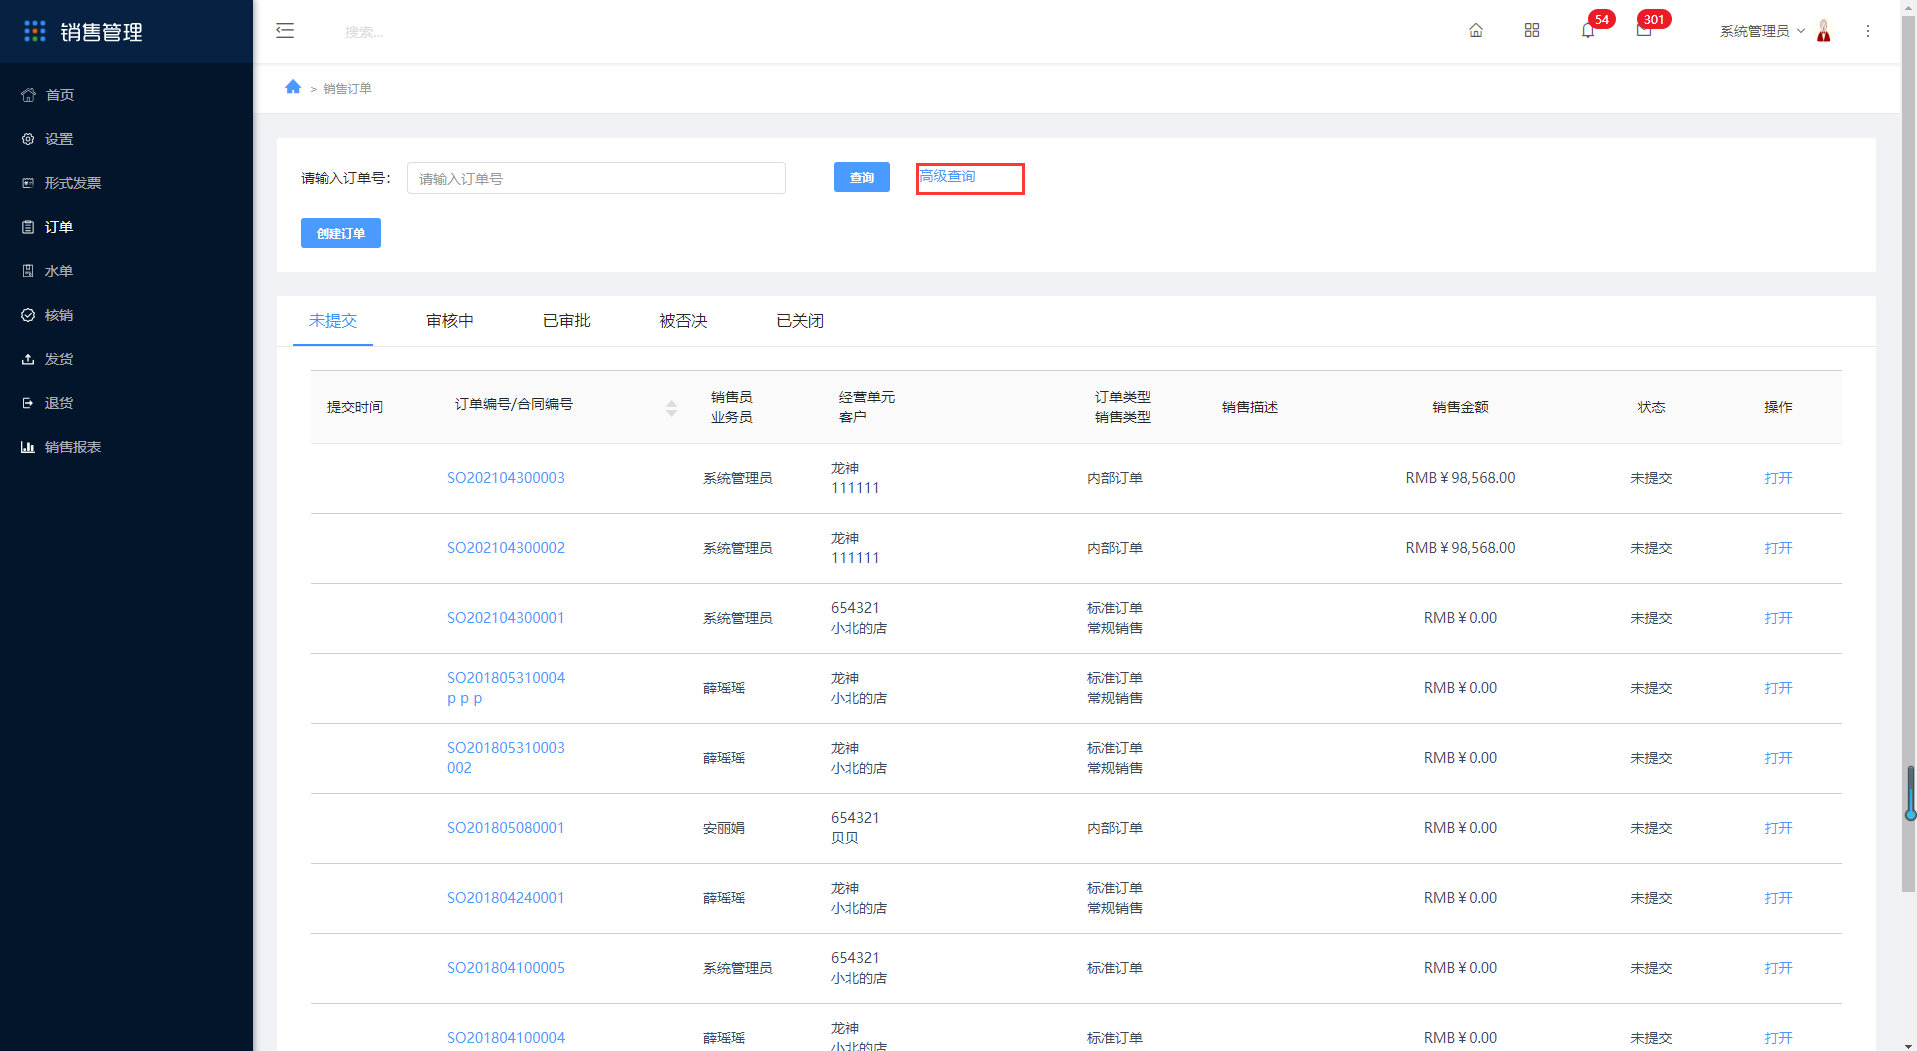Open order SO201805080001
1917x1051 pixels.
click(x=506, y=828)
